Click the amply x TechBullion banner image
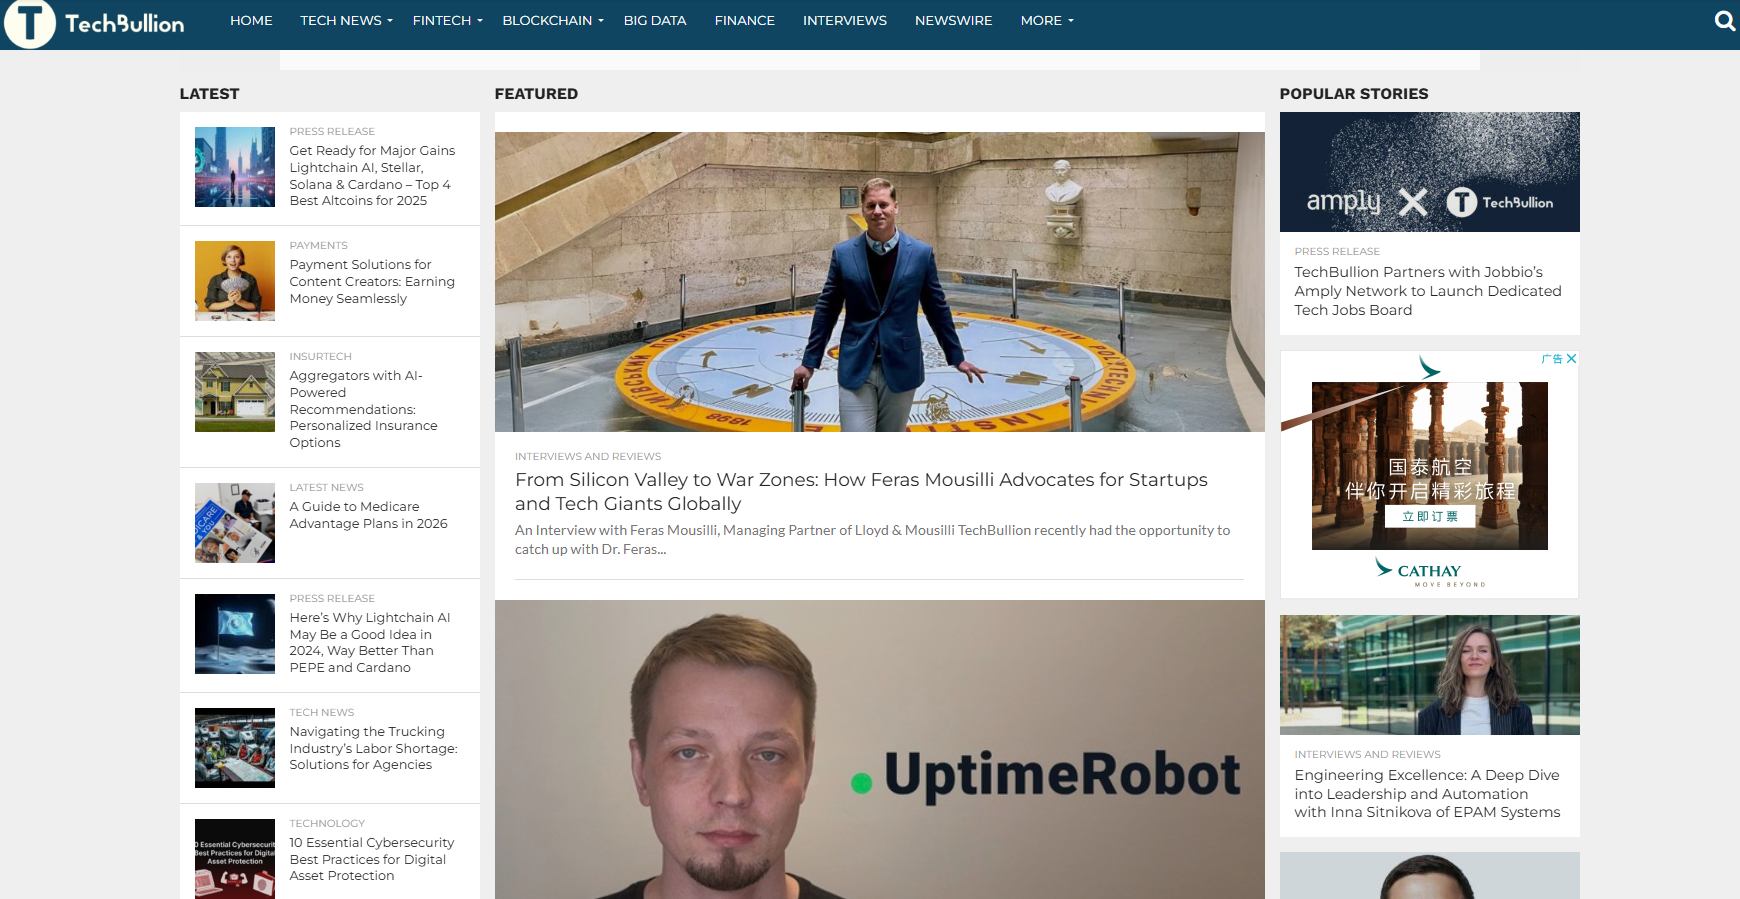The image size is (1740, 899). (1429, 172)
